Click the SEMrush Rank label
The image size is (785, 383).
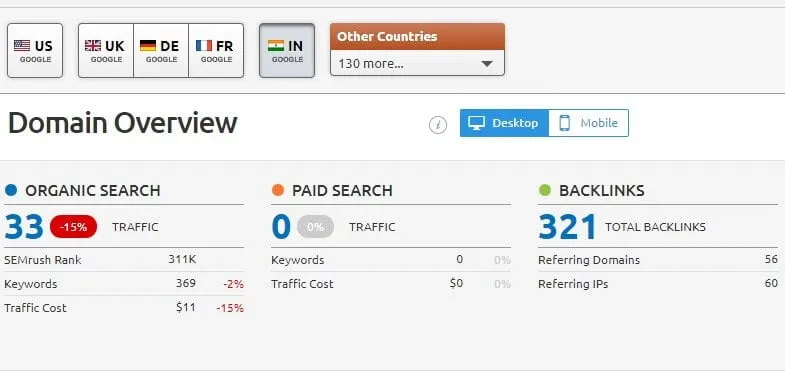point(43,260)
